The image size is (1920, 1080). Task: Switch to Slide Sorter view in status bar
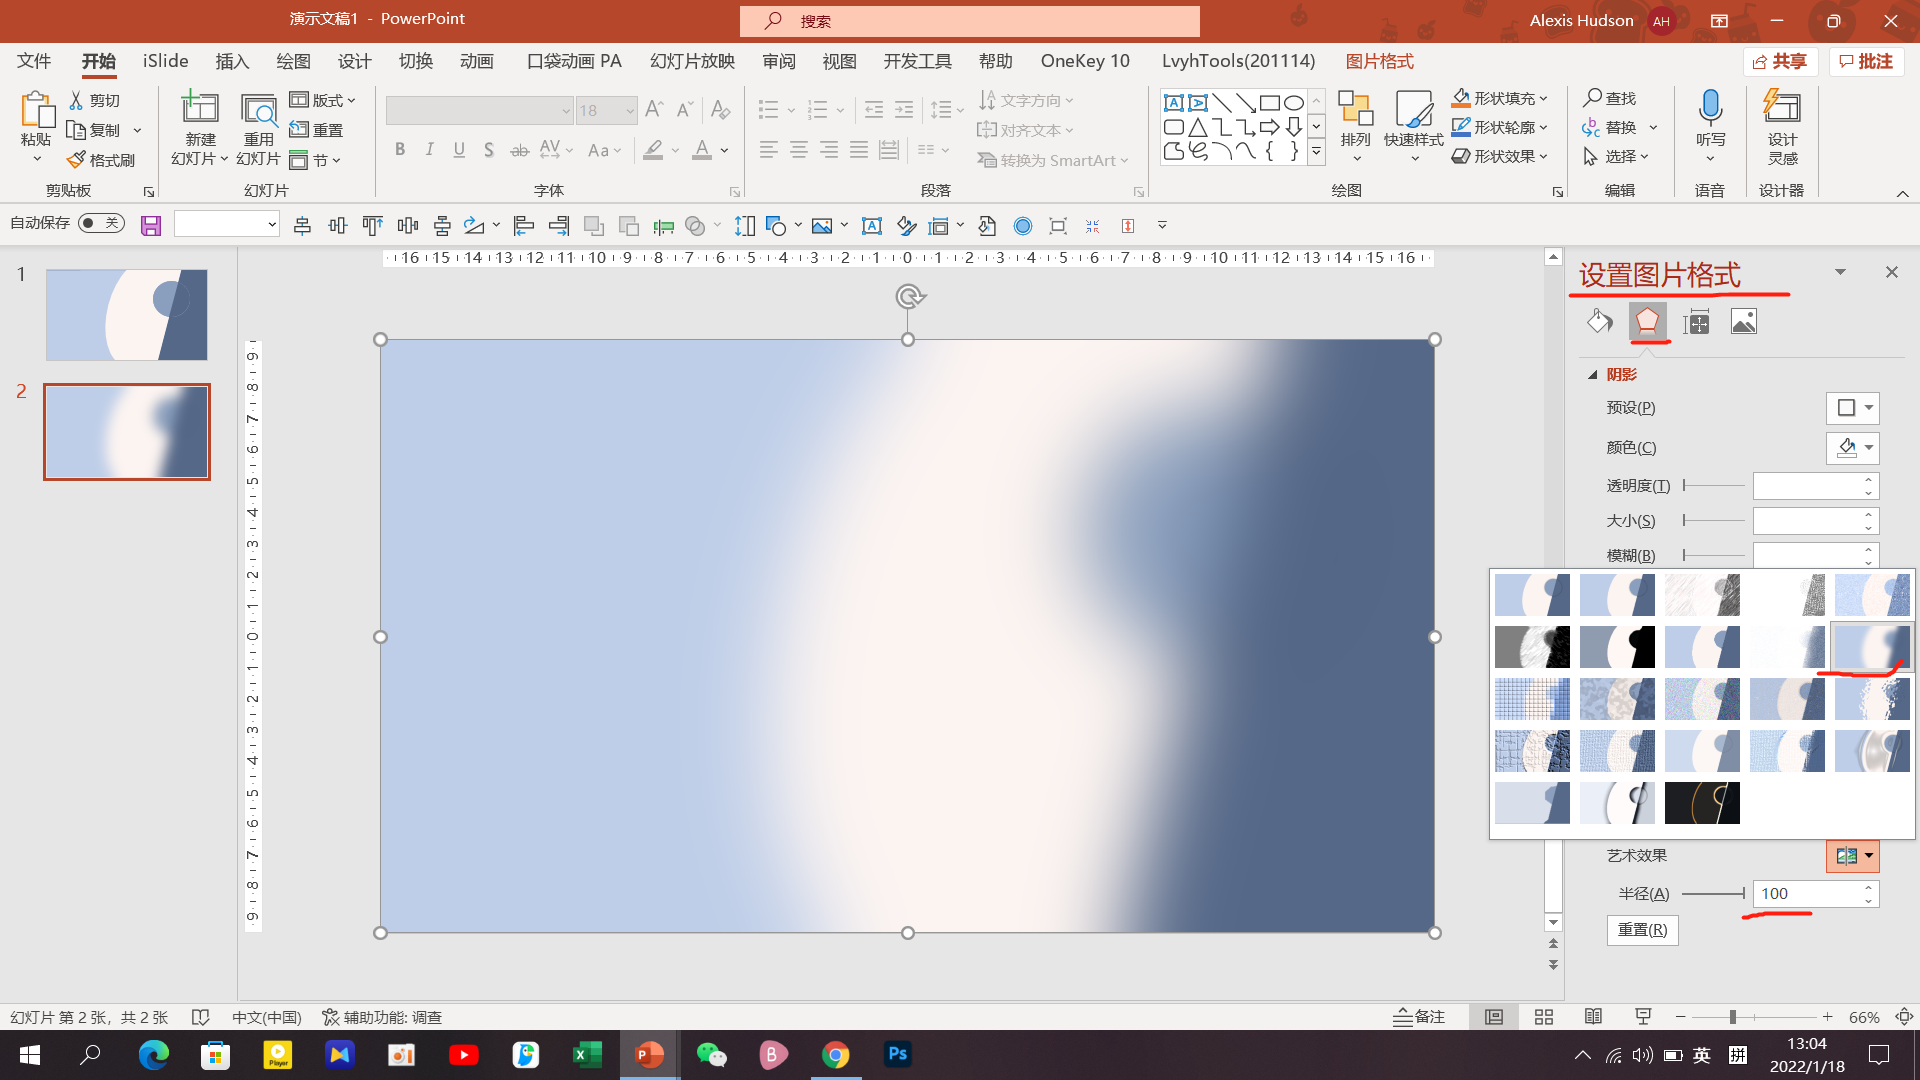[1543, 1017]
